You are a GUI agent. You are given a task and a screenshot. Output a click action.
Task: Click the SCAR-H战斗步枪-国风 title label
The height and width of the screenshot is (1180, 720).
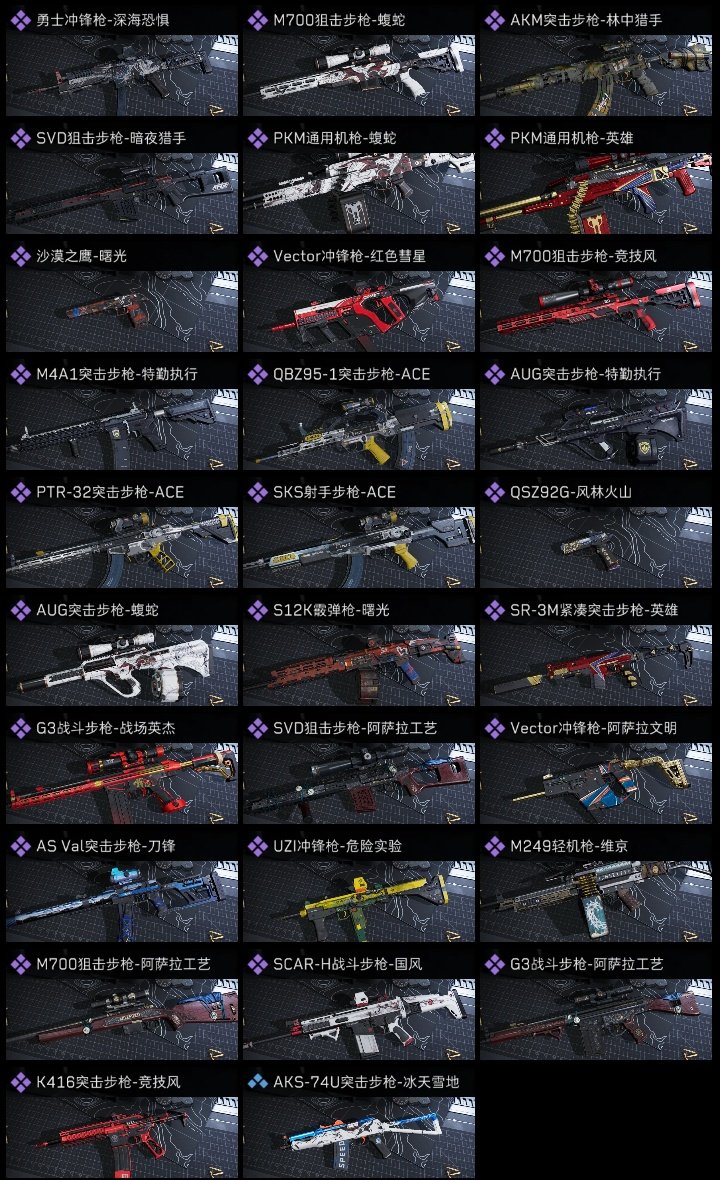click(348, 964)
